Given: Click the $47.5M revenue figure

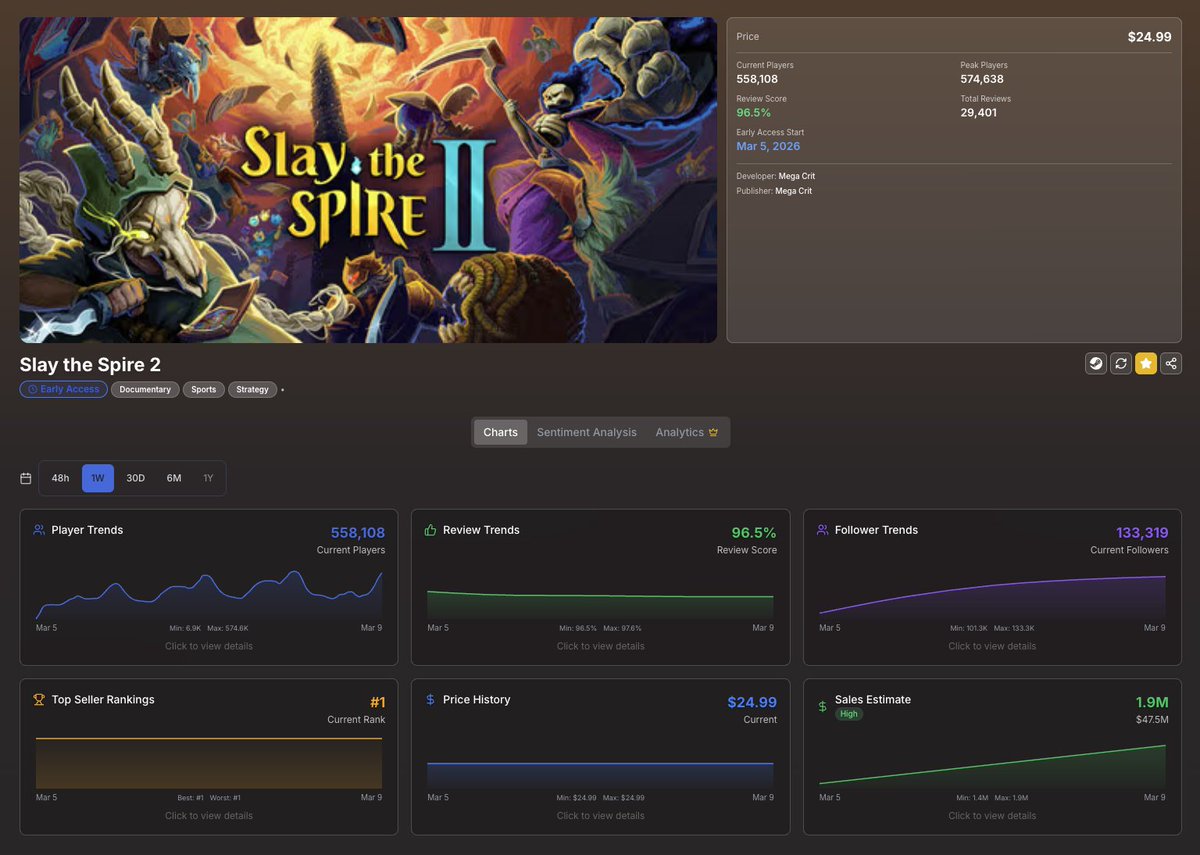Looking at the screenshot, I should [x=1152, y=719].
